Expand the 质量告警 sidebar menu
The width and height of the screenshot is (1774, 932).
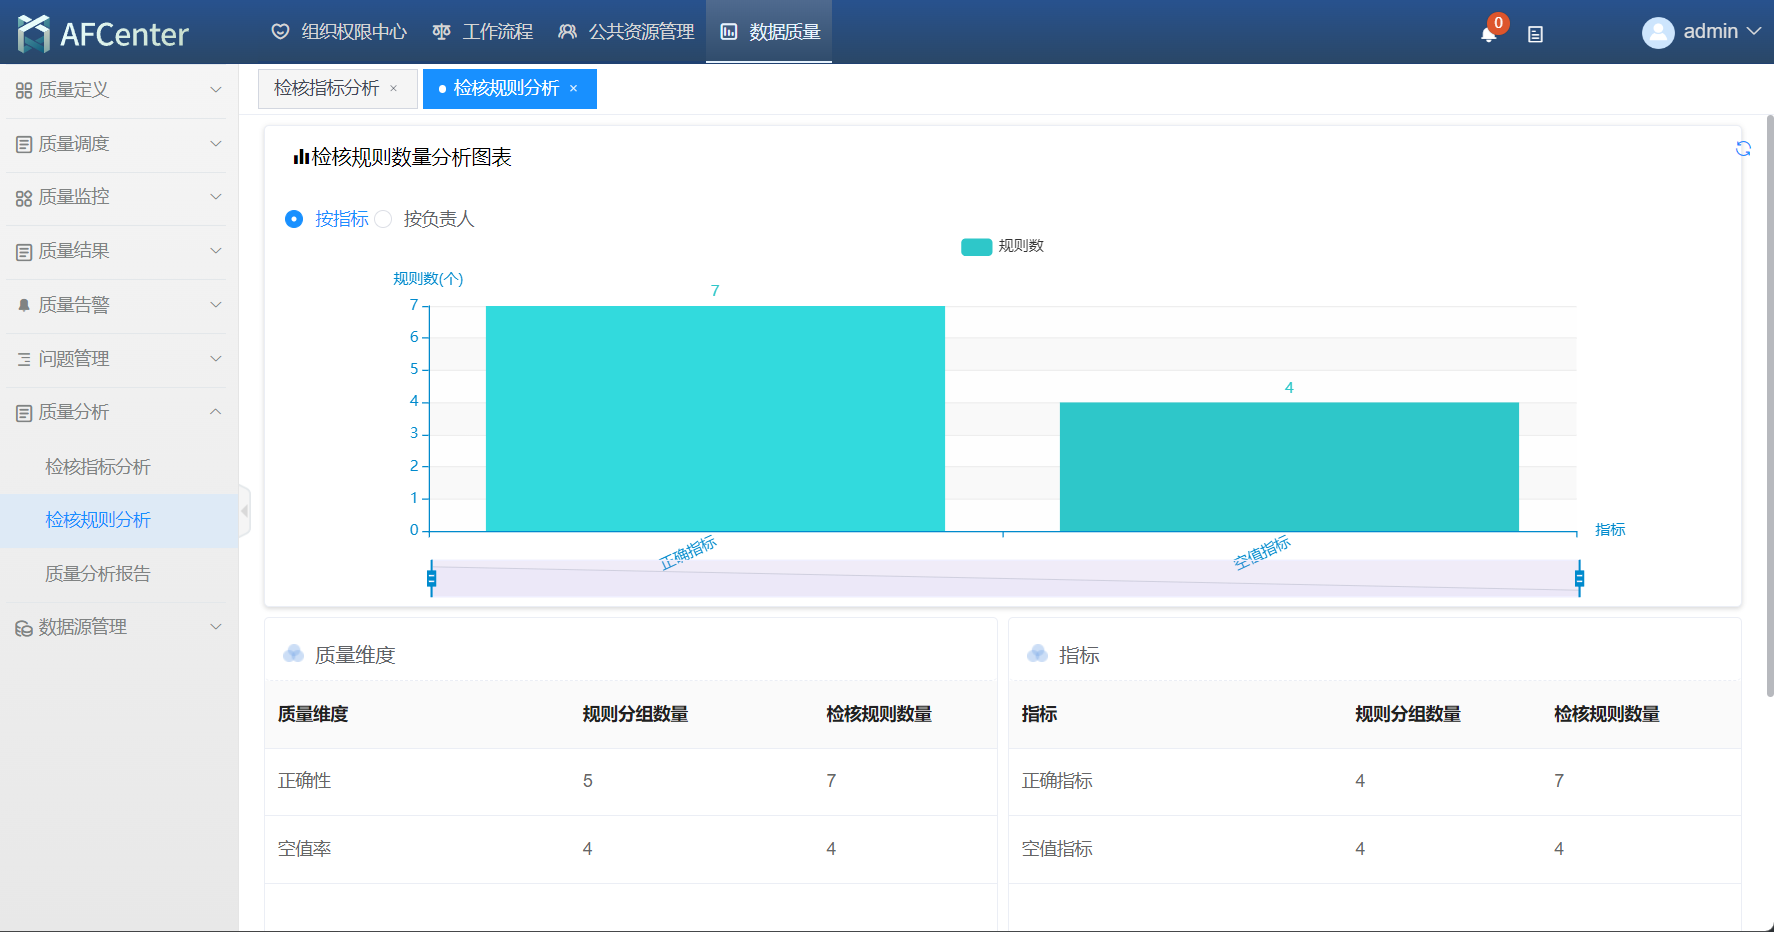119,305
